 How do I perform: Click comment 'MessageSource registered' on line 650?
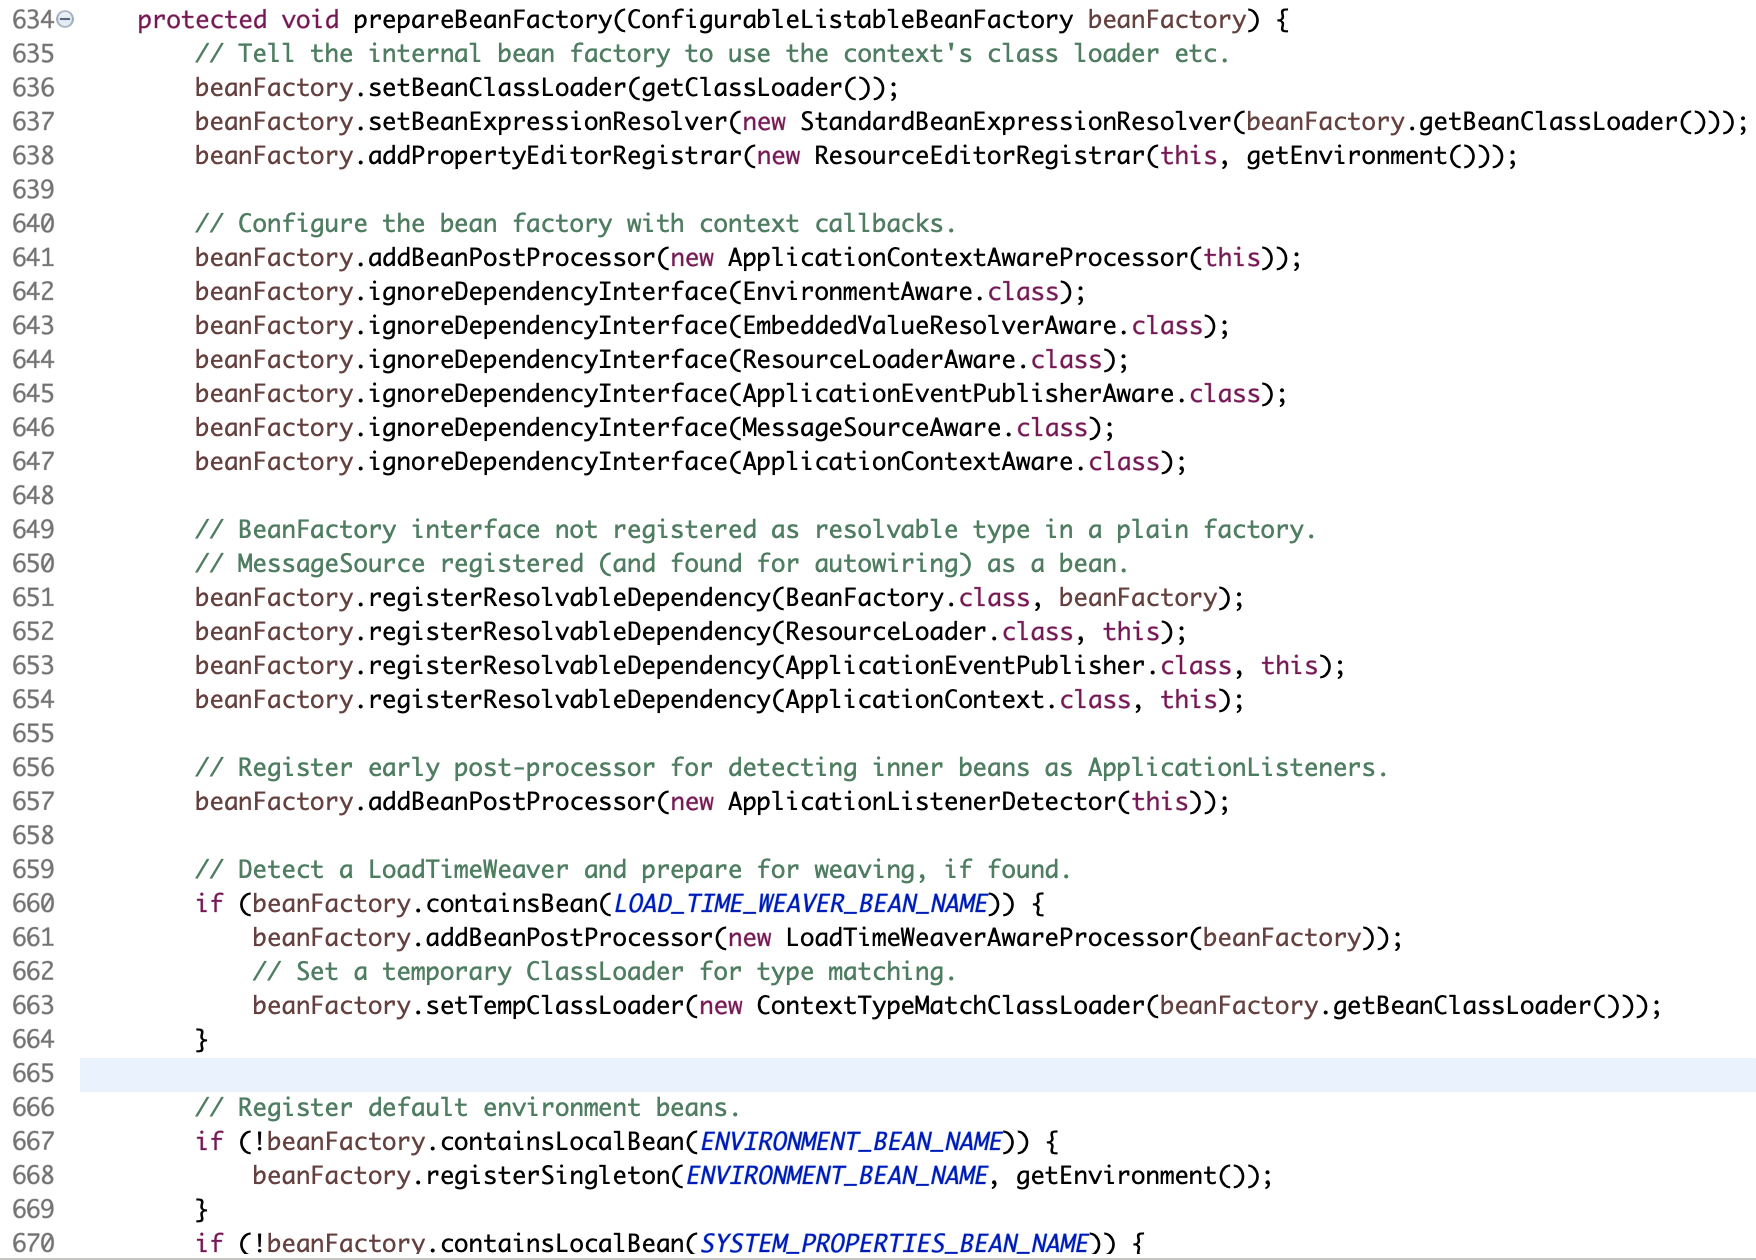pyautogui.click(x=662, y=564)
